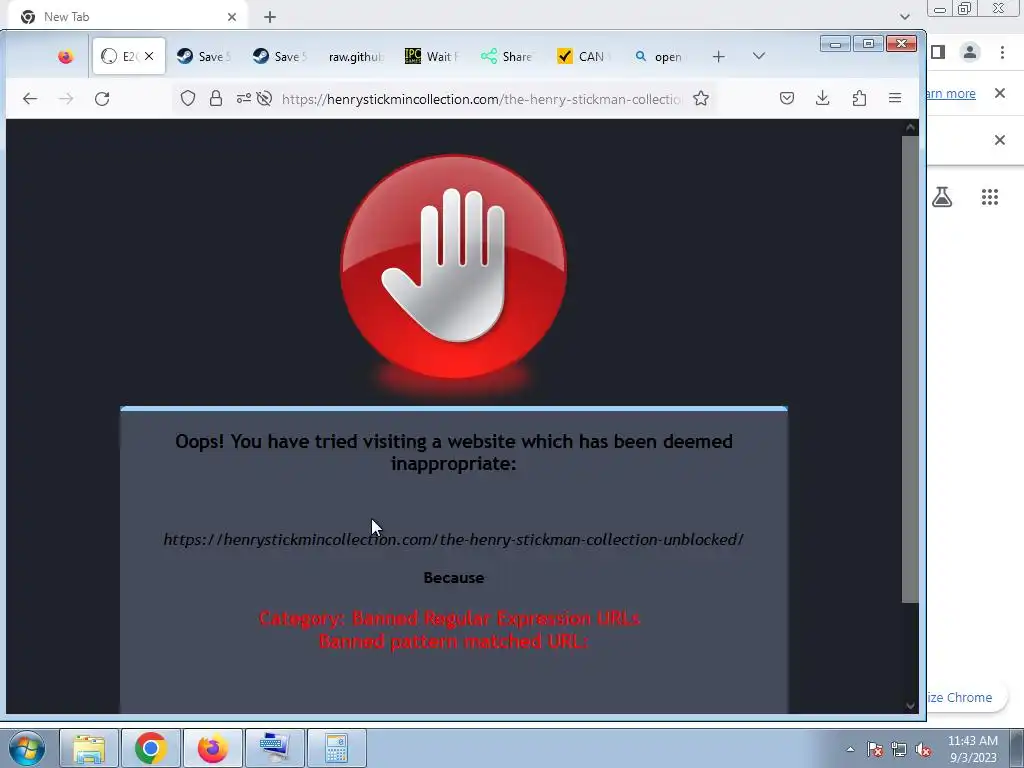Open Action Center flag tray icon
This screenshot has height=768, width=1024.
point(875,749)
